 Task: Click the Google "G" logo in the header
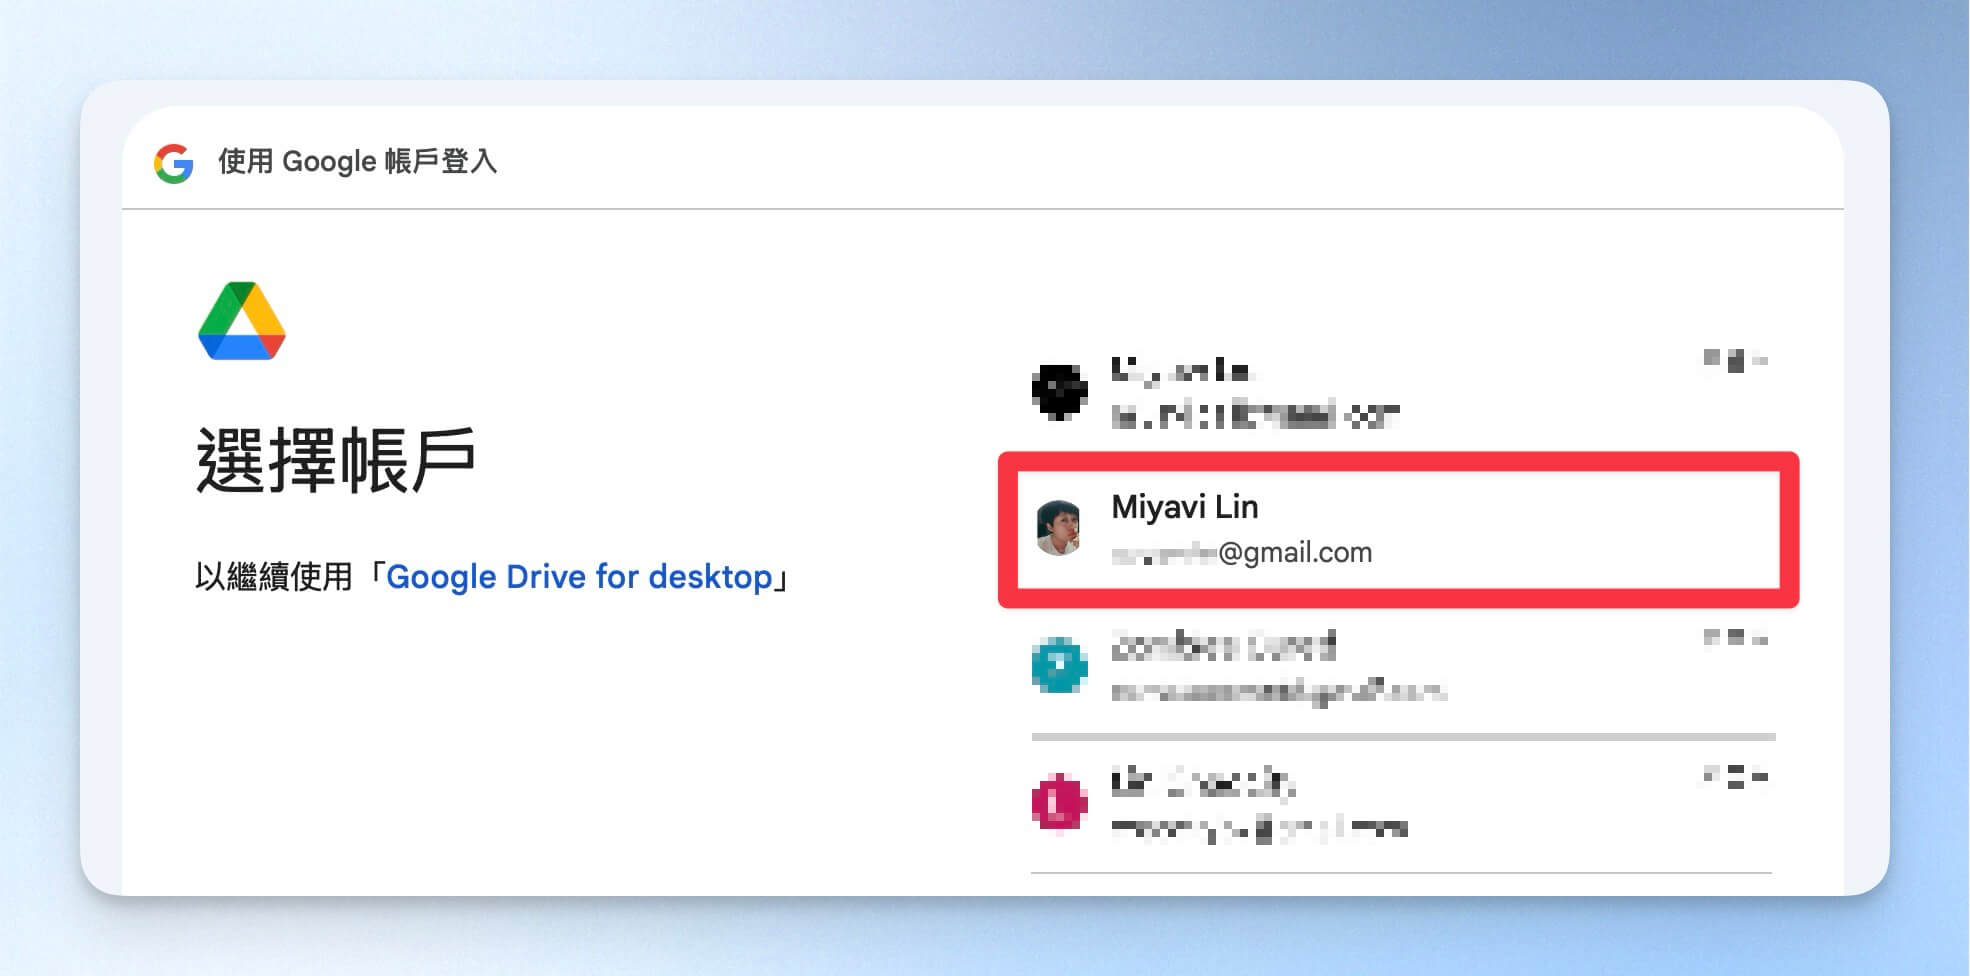(174, 163)
